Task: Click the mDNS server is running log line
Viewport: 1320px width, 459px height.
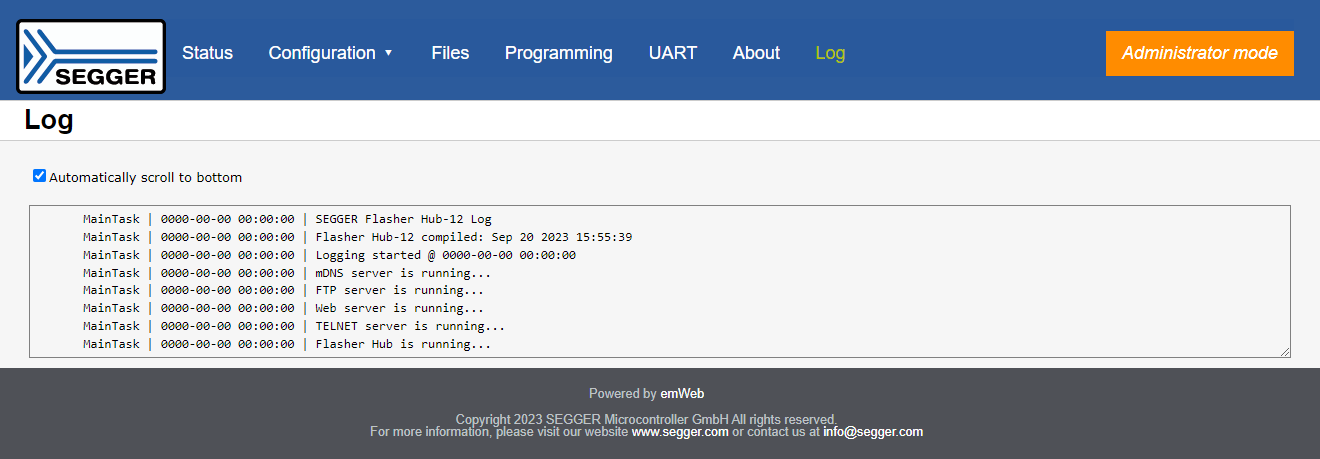Action: pyautogui.click(x=403, y=272)
